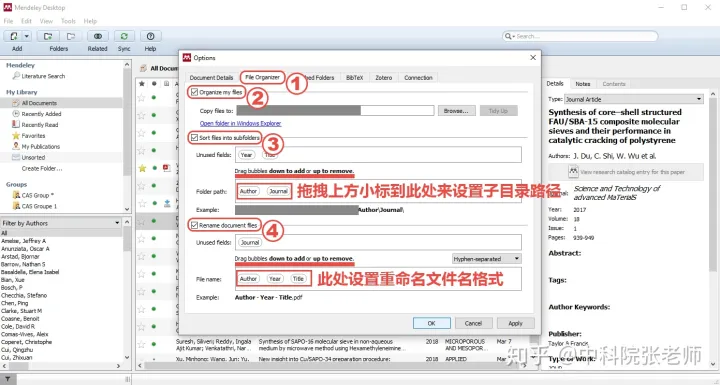This screenshot has height=385, width=720.
Task: Open the Edit menu
Action: point(26,21)
